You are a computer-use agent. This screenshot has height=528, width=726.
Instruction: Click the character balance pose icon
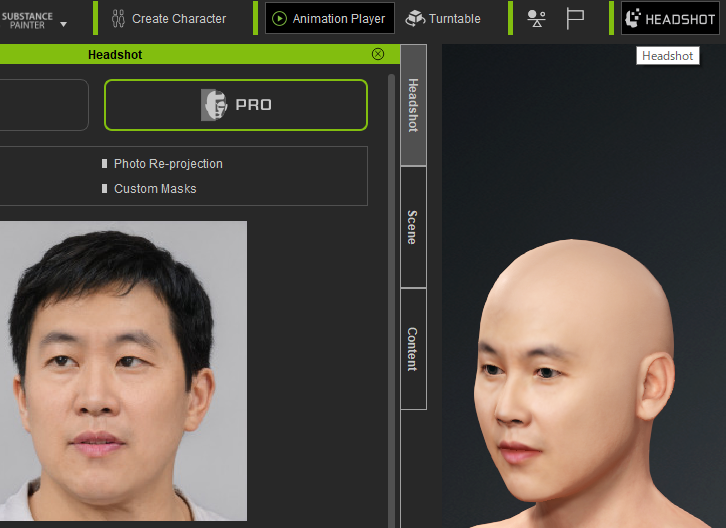[536, 19]
